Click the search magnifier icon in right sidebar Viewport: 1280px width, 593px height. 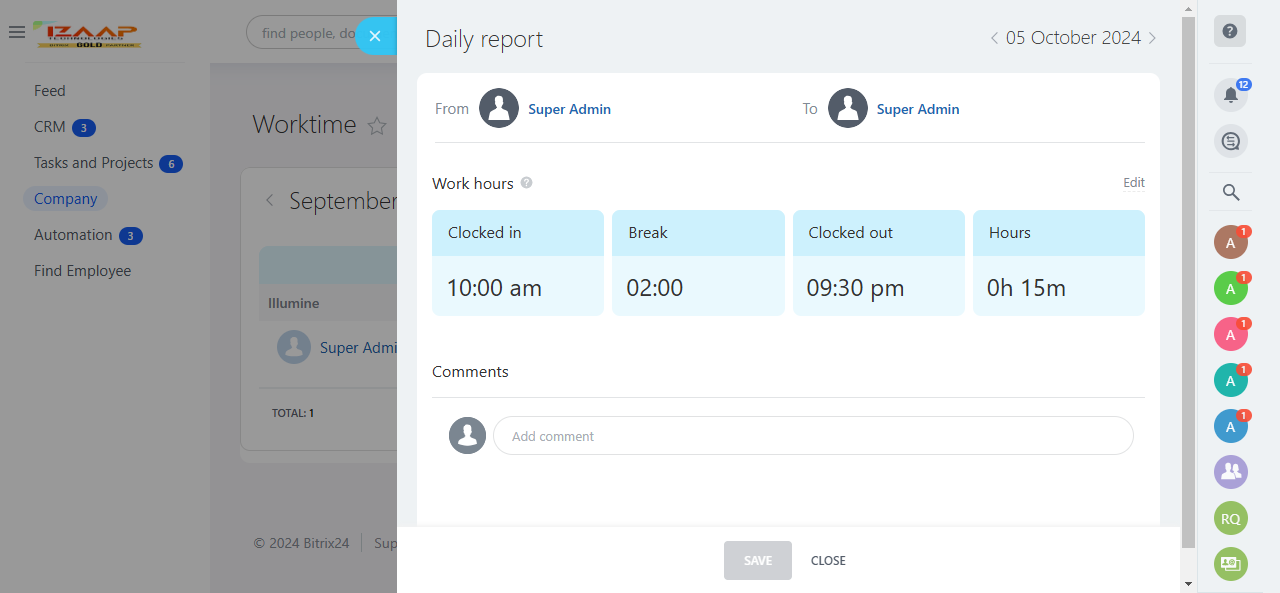[1231, 193]
